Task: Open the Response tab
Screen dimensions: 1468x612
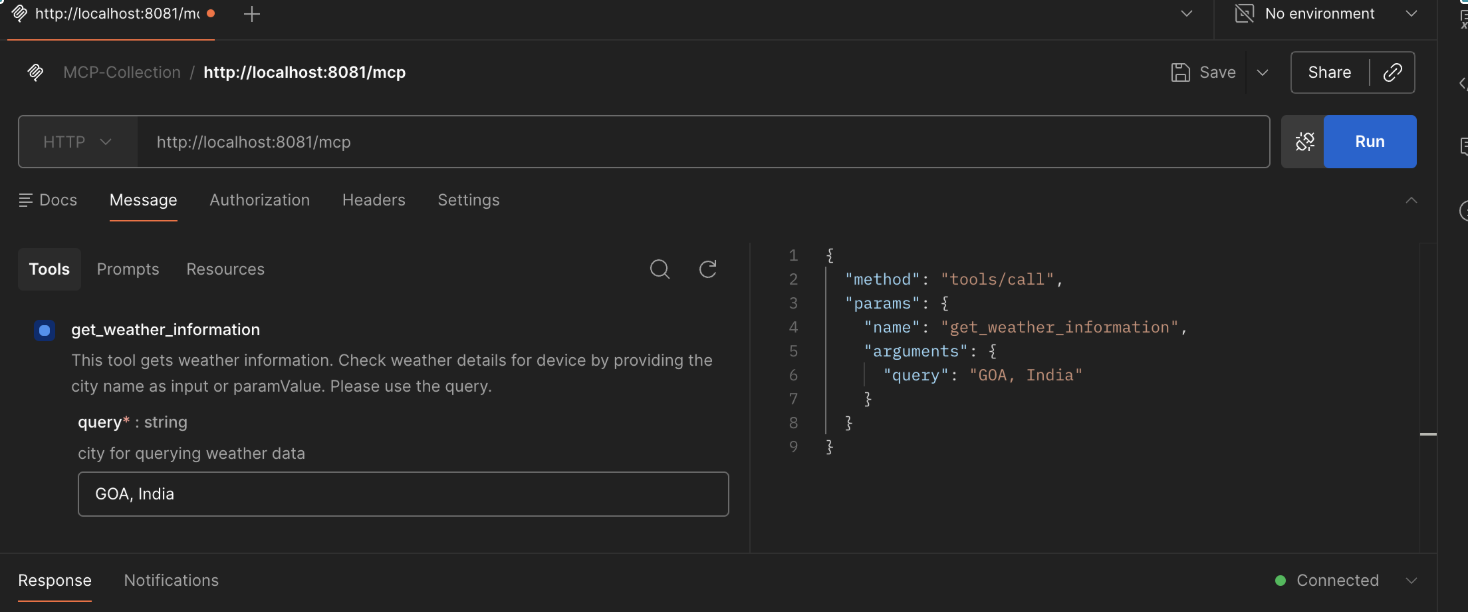Action: point(55,581)
